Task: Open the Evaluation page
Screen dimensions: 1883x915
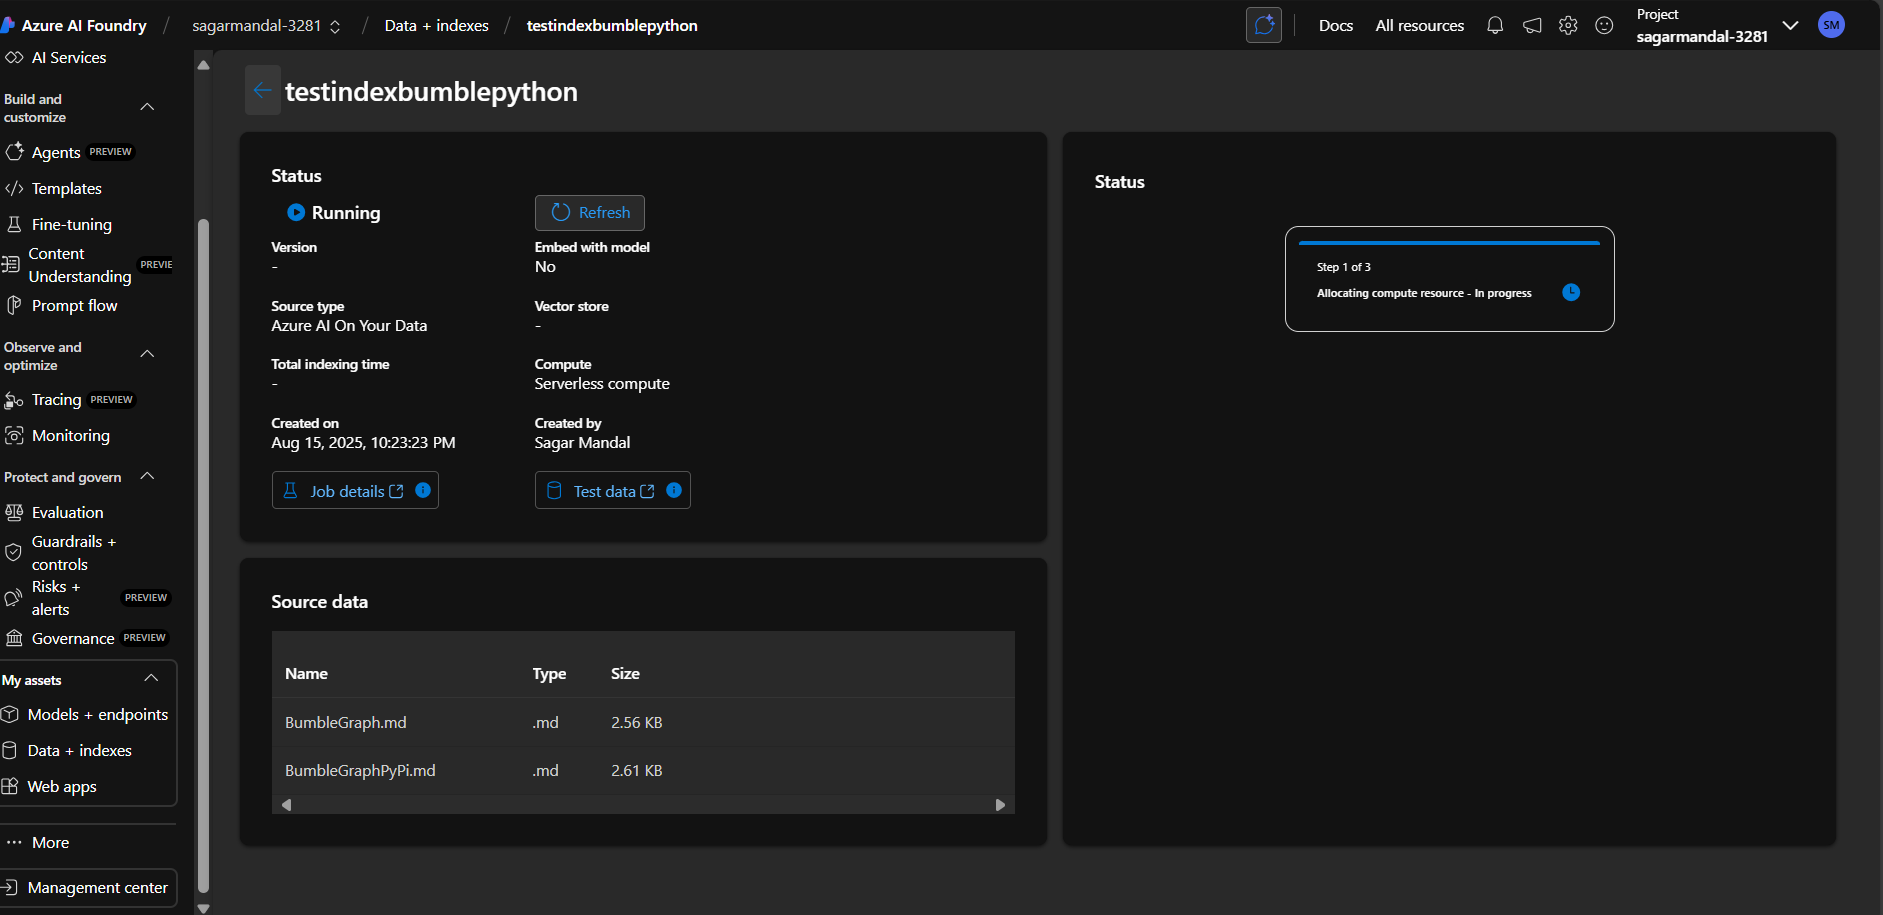Action: click(68, 512)
